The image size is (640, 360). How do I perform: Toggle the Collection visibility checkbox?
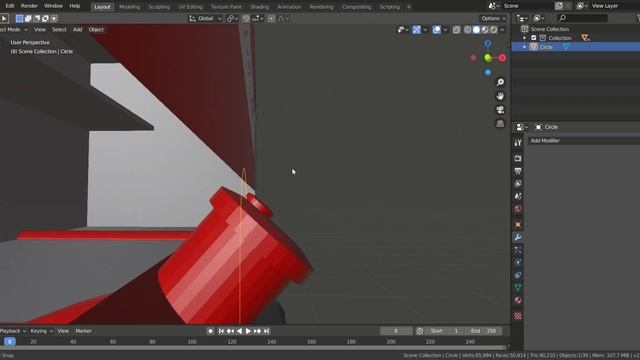533,38
